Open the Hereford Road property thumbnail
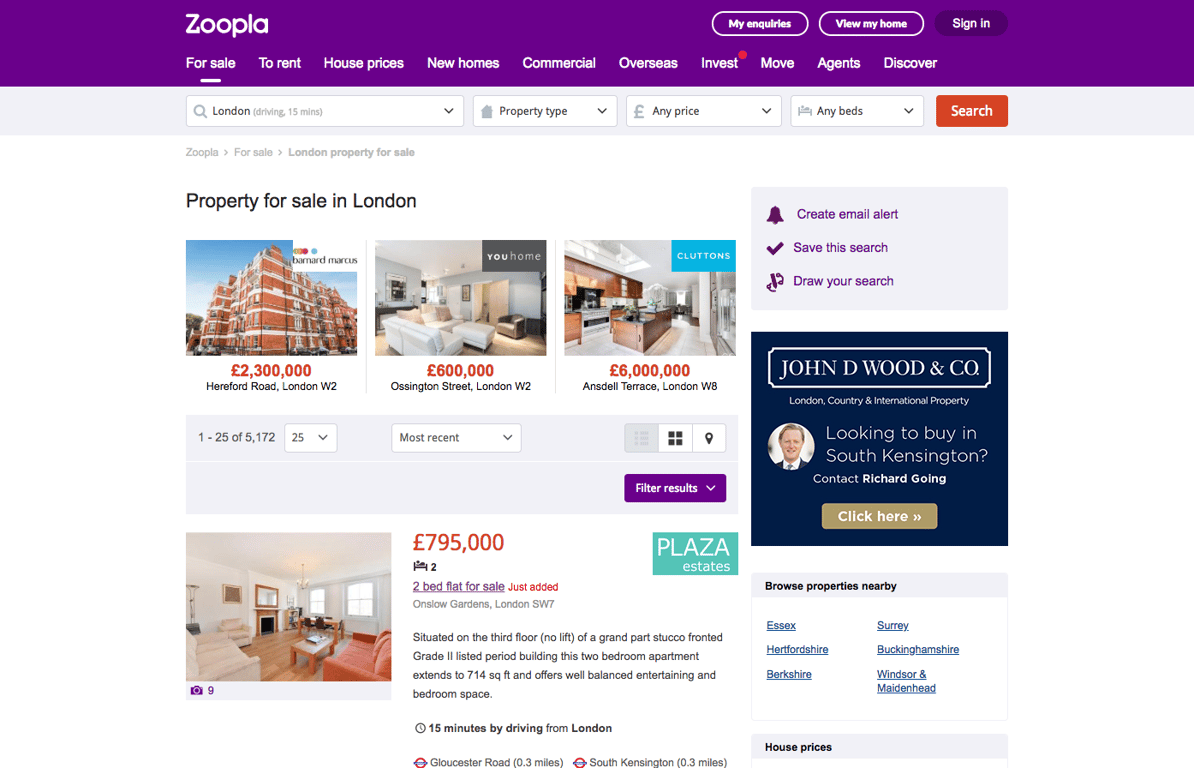The image size is (1194, 768). (271, 298)
